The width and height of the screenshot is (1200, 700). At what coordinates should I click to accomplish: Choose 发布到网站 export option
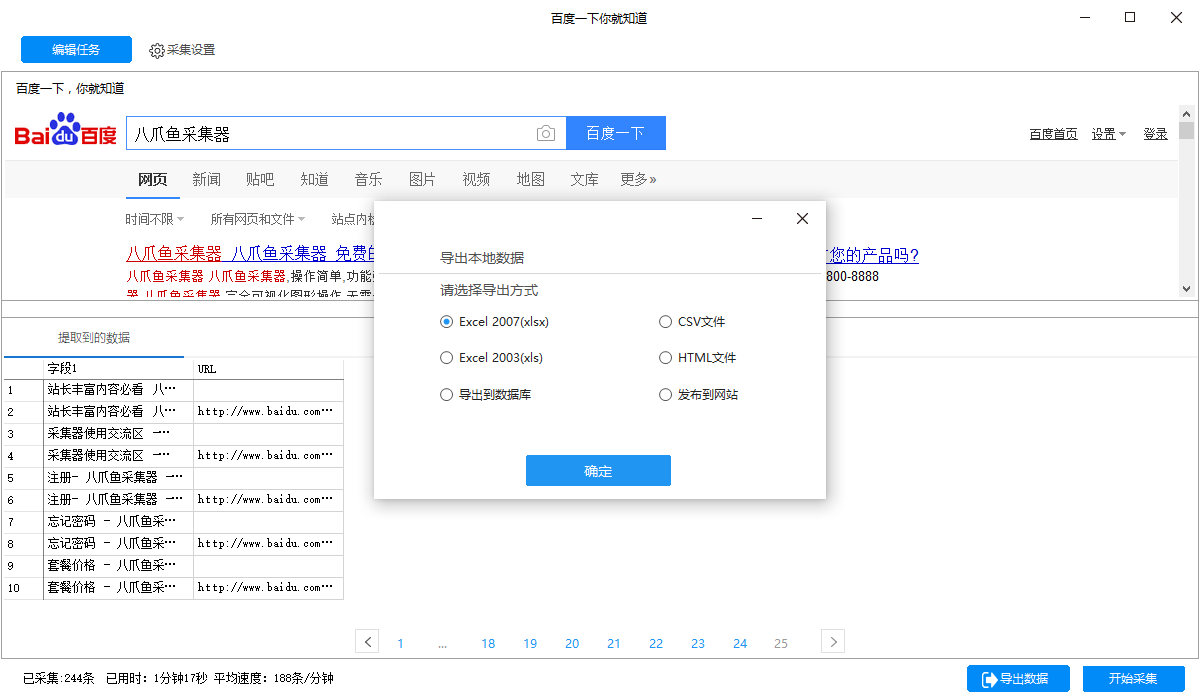[699, 395]
